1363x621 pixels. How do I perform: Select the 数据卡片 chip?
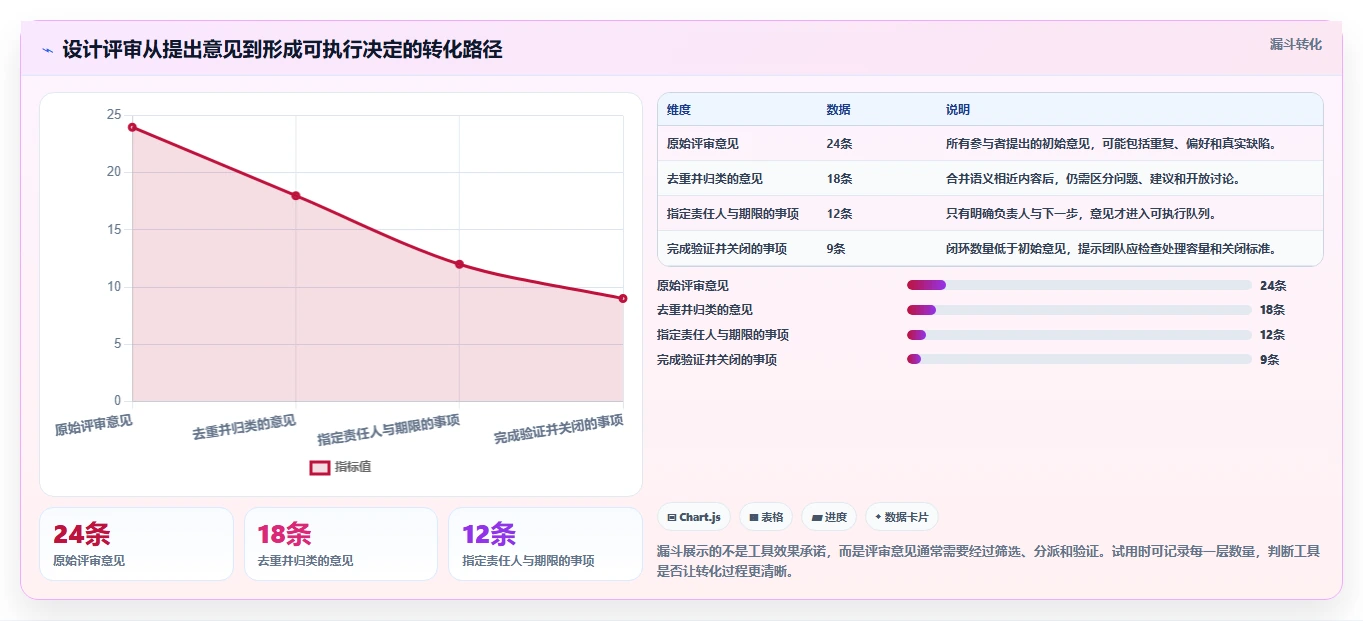[x=902, y=517]
